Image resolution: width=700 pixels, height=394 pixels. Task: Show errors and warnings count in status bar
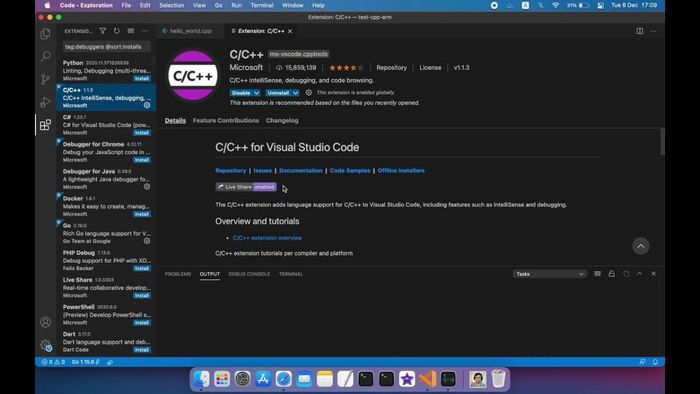[53, 362]
